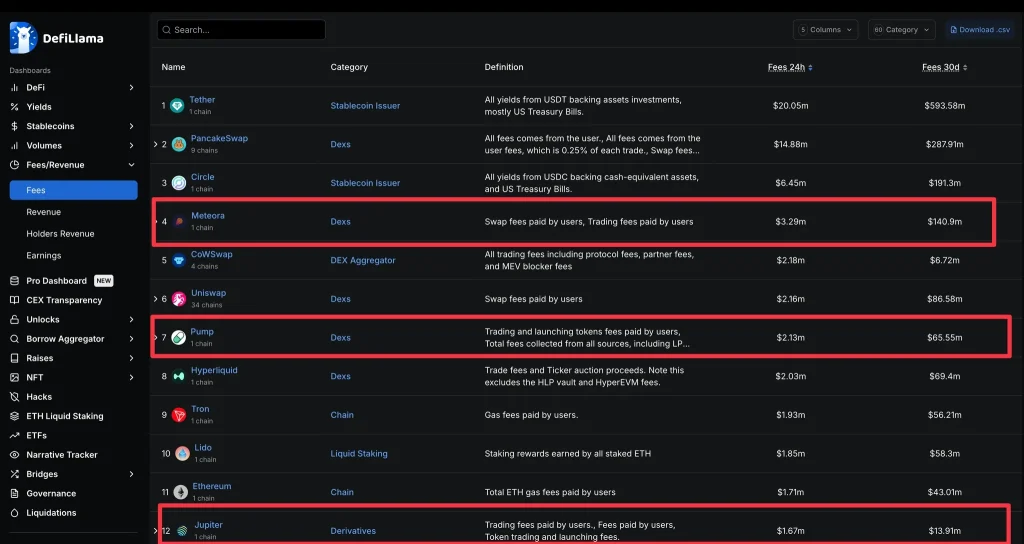Sort table by Fees 24h column
Screen dimensions: 1024x544
pos(790,67)
